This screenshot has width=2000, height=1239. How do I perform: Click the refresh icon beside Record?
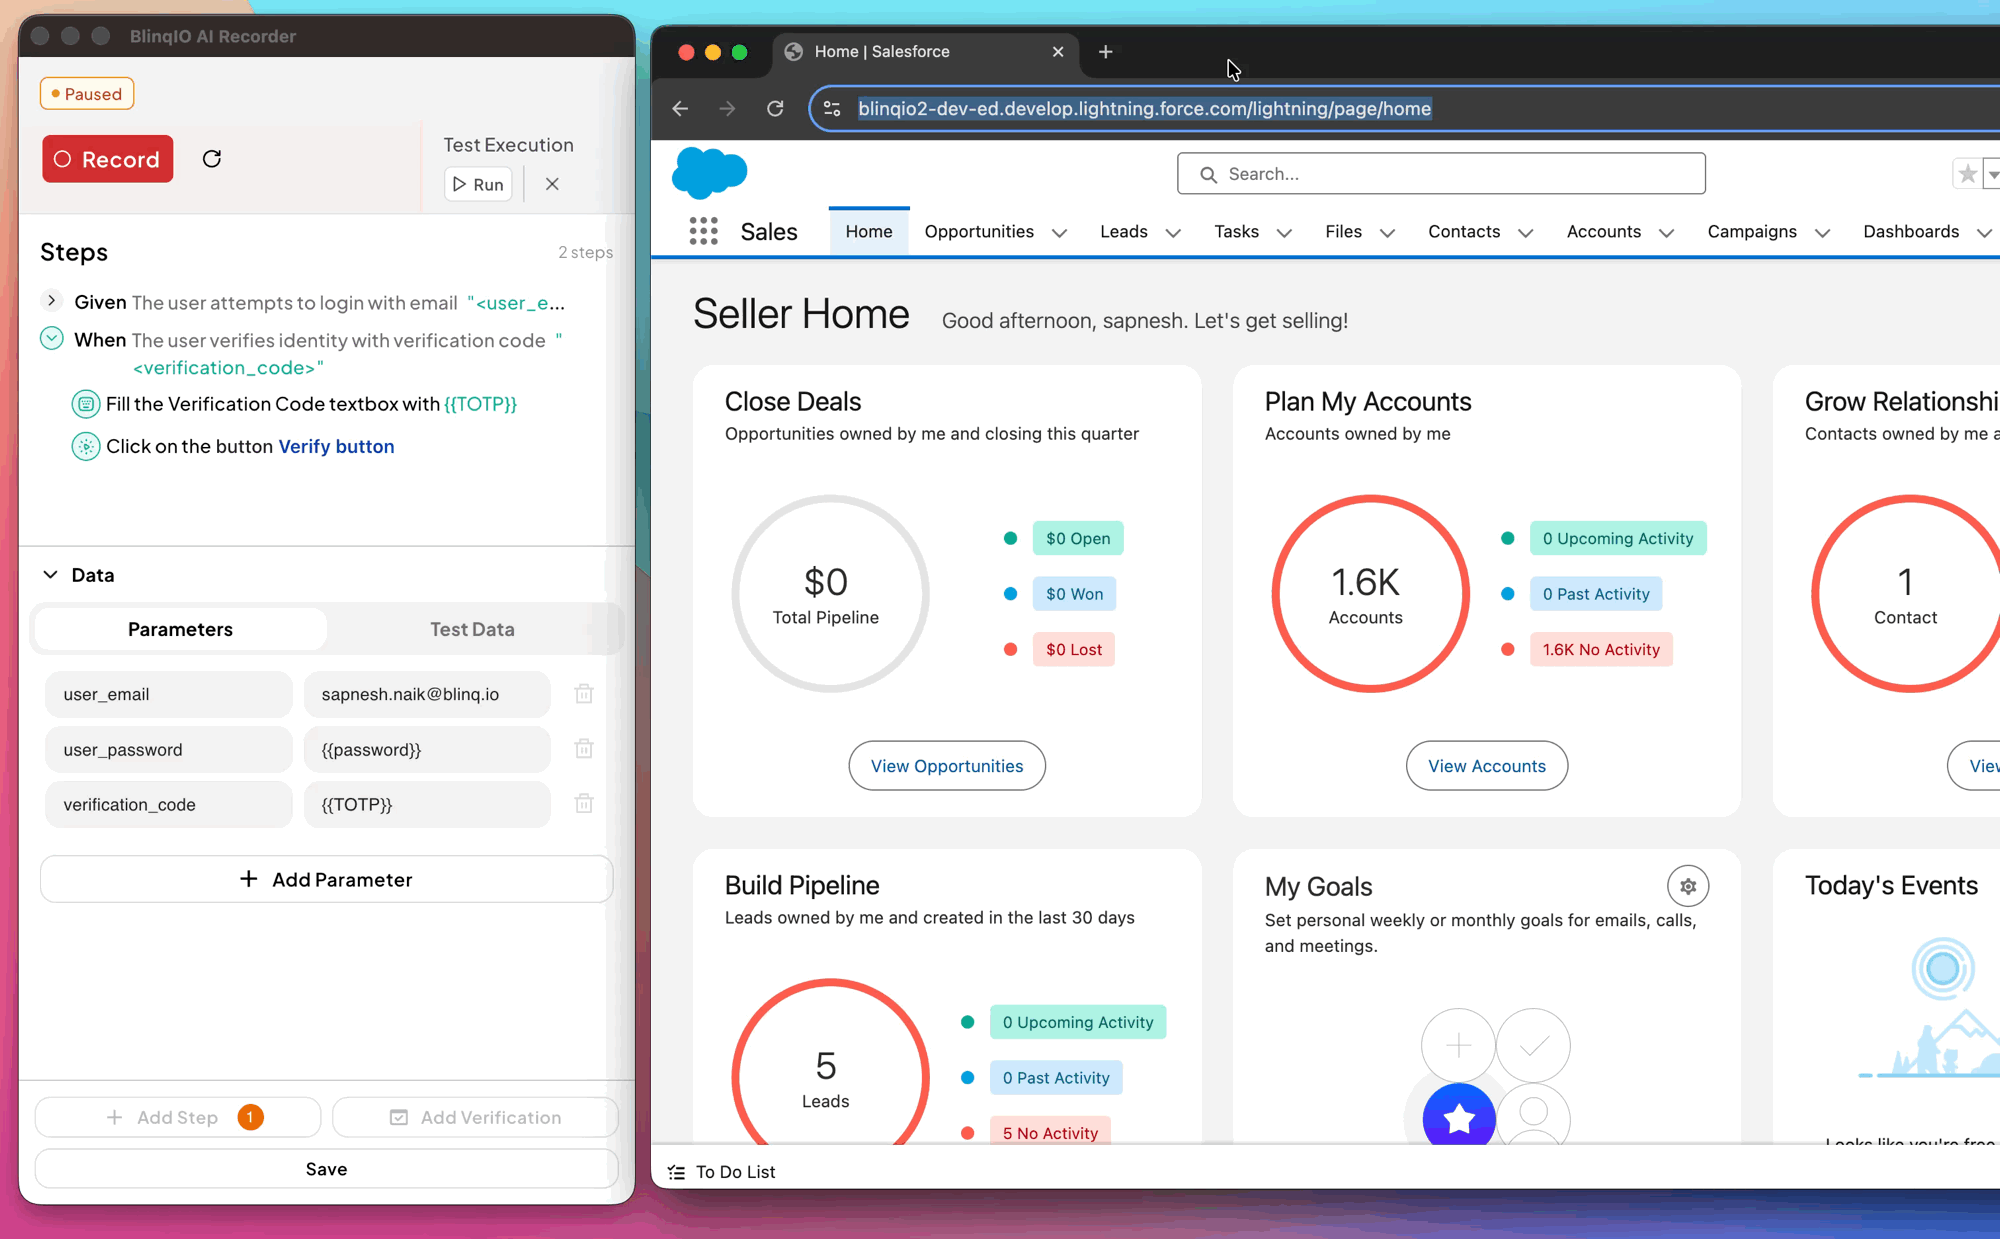tap(212, 159)
